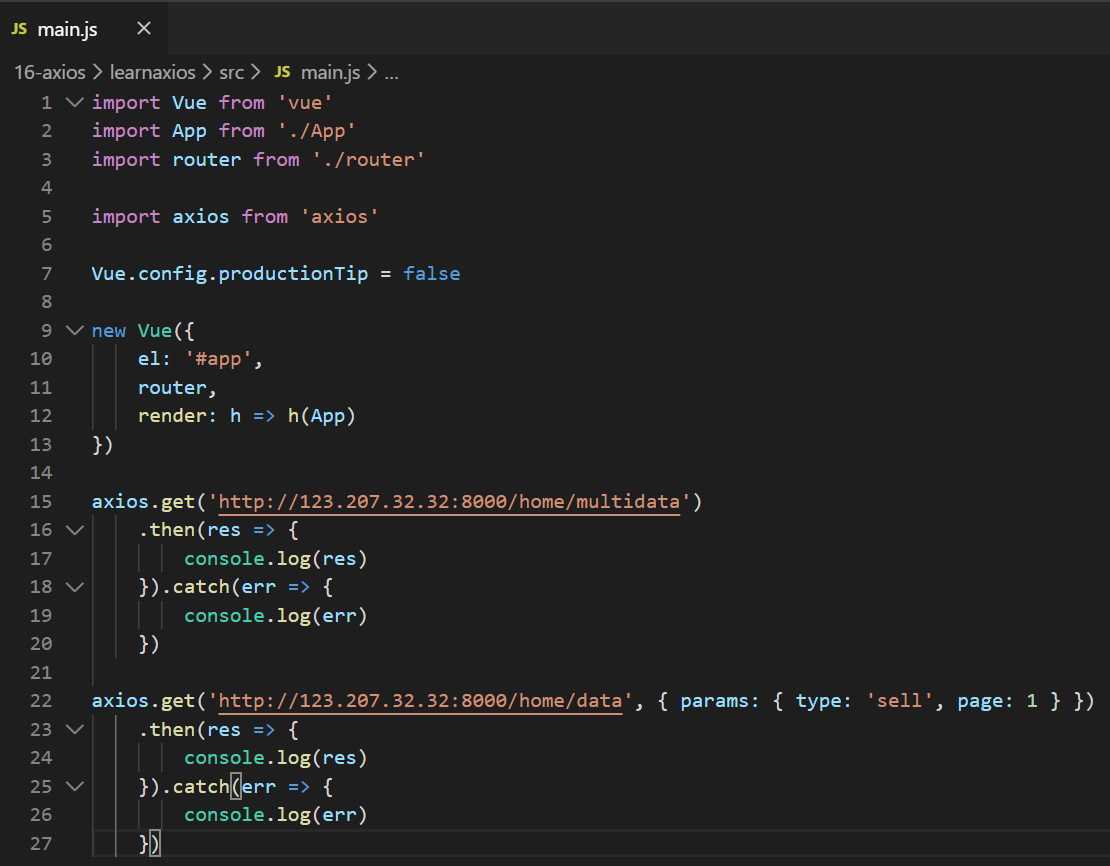This screenshot has width=1110, height=866.
Task: Click the JS file icon in the main.js tab
Action: click(x=19, y=28)
